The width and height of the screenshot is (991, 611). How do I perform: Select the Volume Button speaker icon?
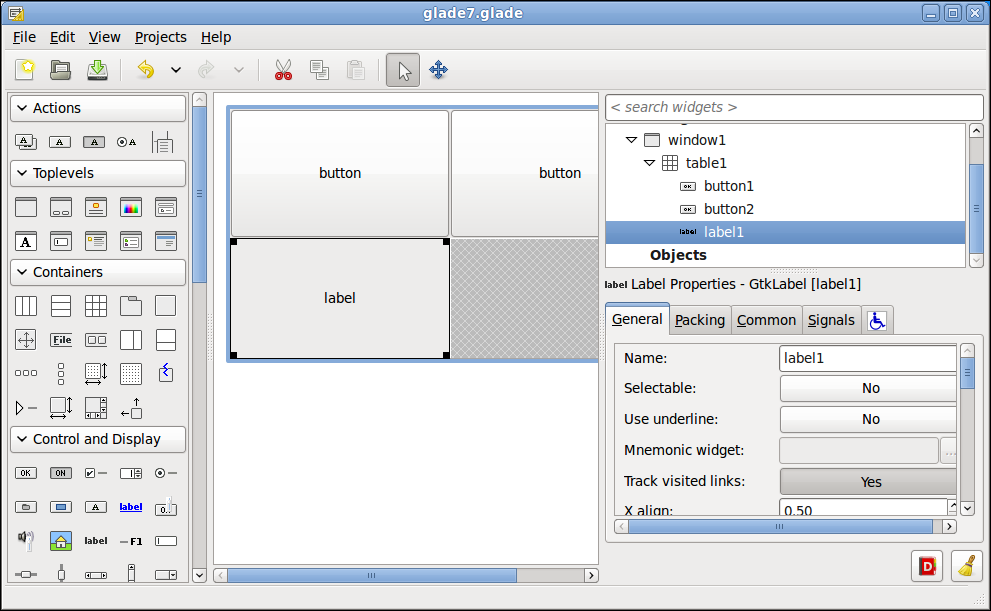coord(26,539)
